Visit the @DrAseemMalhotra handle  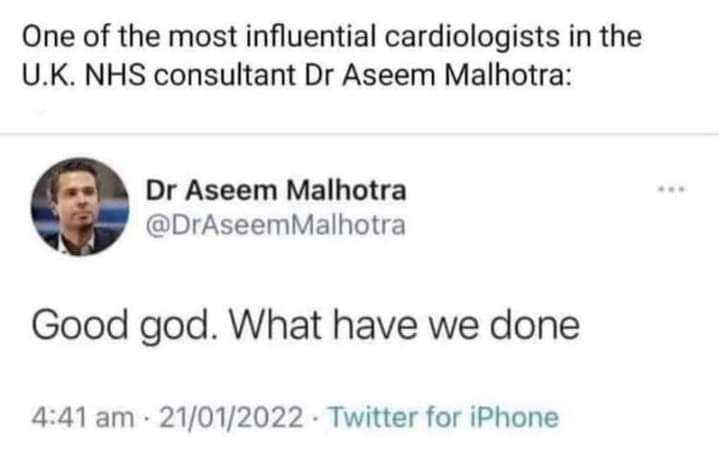point(276,226)
